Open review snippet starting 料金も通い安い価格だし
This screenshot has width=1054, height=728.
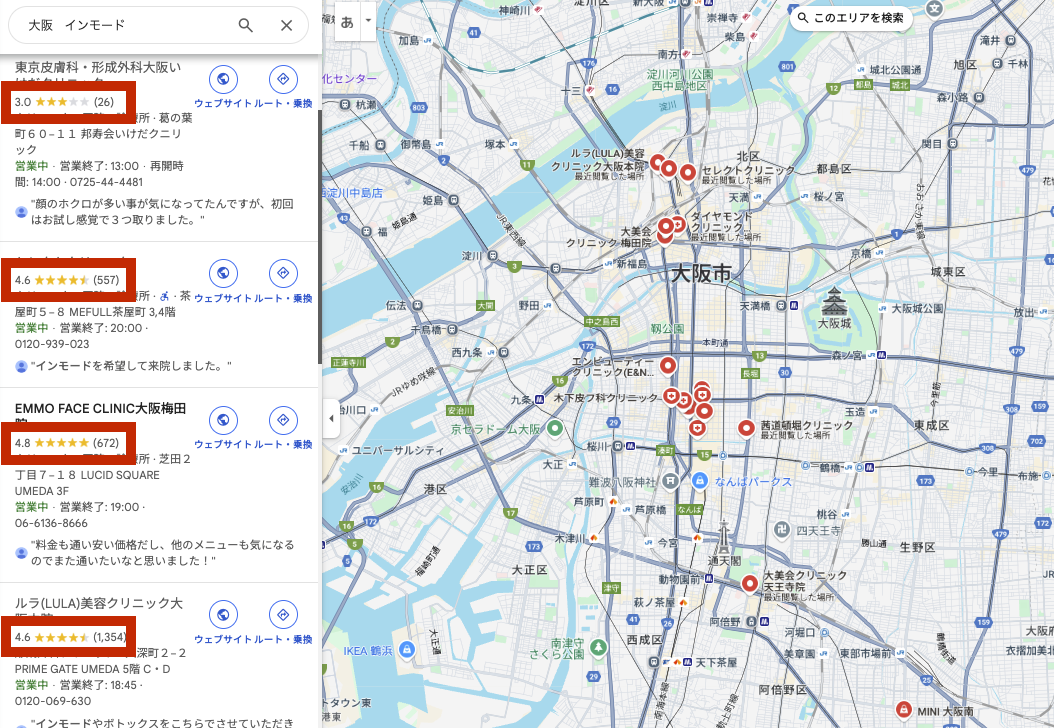(163, 553)
